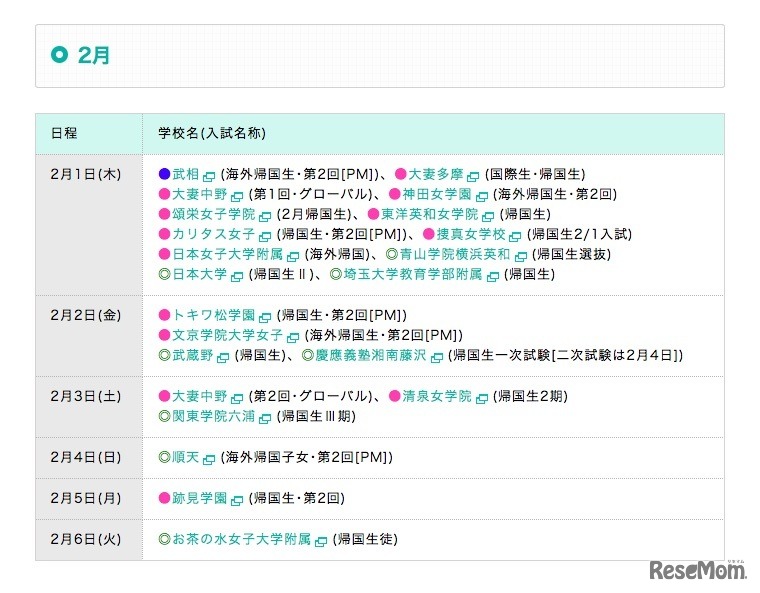Viewport: 760px width, 593px height.
Task: Click external-link icon beside 慶應義塾湘南藤沢
Action: coord(437,357)
